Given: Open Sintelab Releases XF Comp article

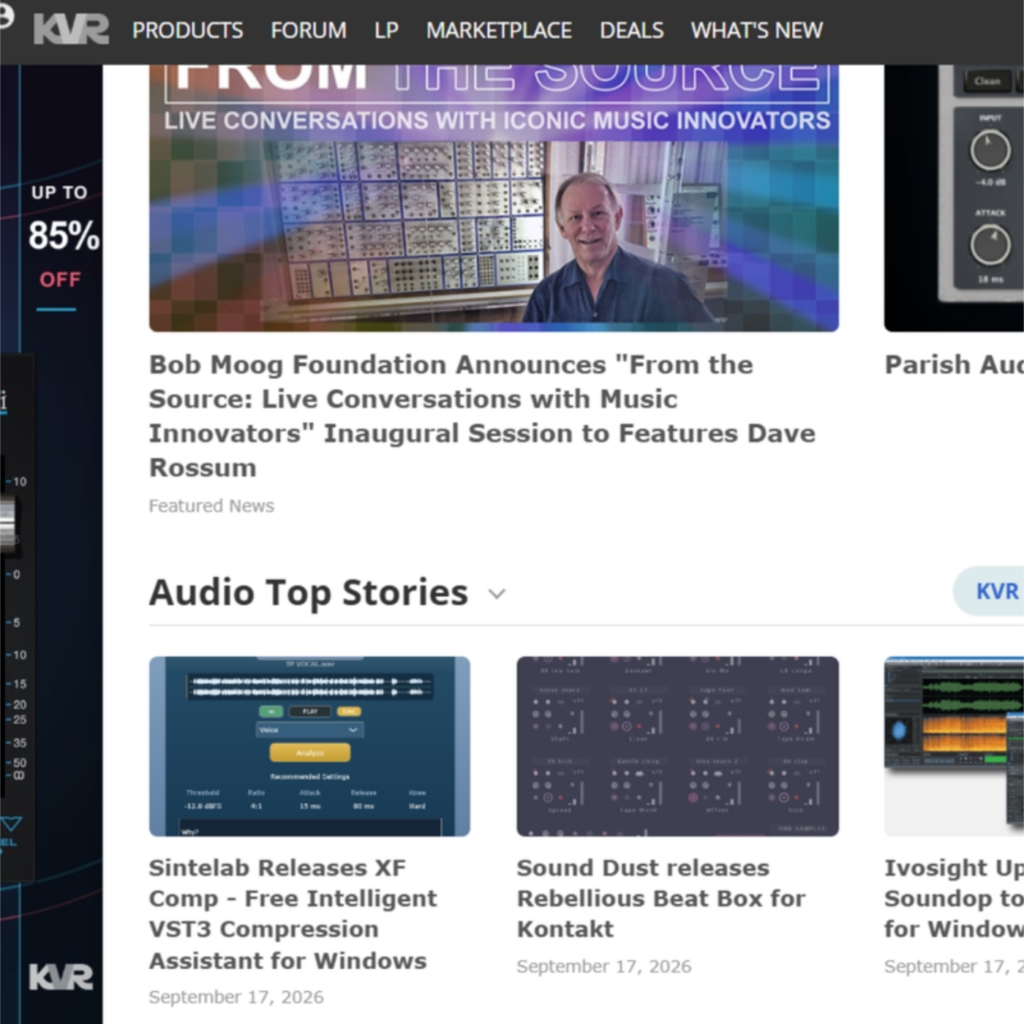Looking at the screenshot, I should [x=293, y=914].
